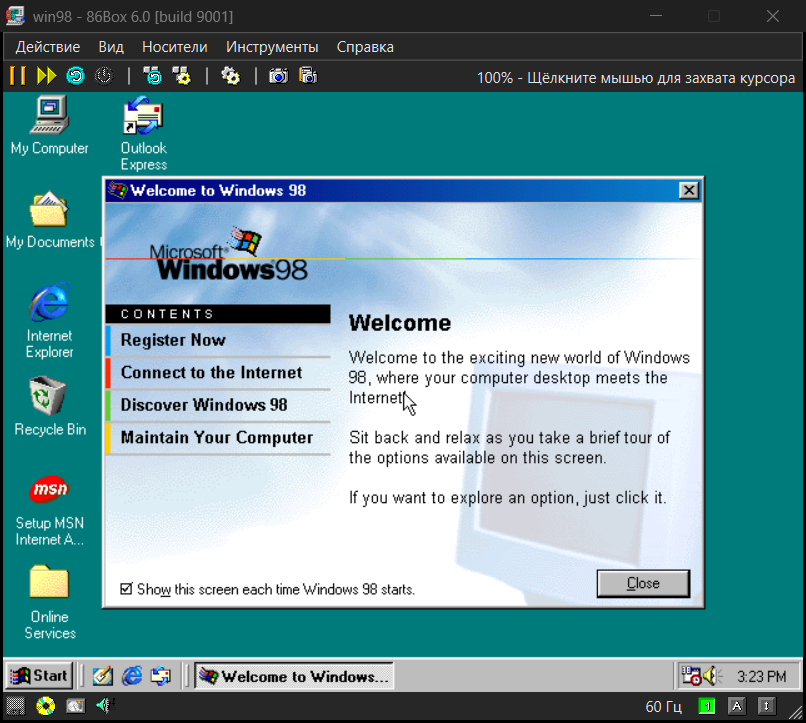Click the CONTENTS header bar

point(218,314)
